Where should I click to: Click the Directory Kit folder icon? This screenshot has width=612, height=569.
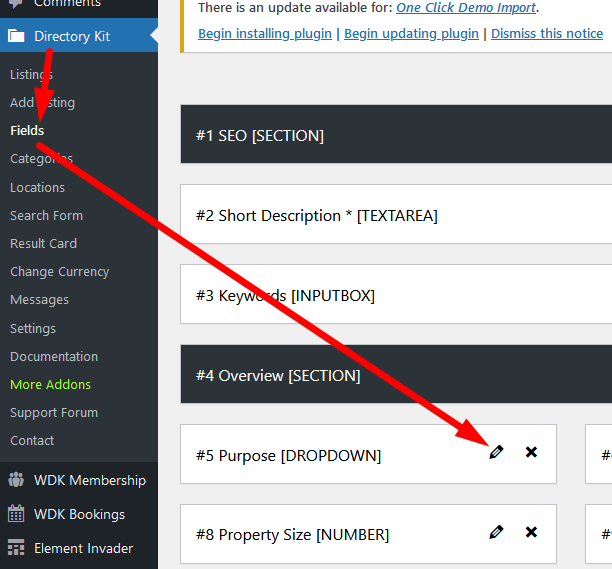[x=16, y=36]
